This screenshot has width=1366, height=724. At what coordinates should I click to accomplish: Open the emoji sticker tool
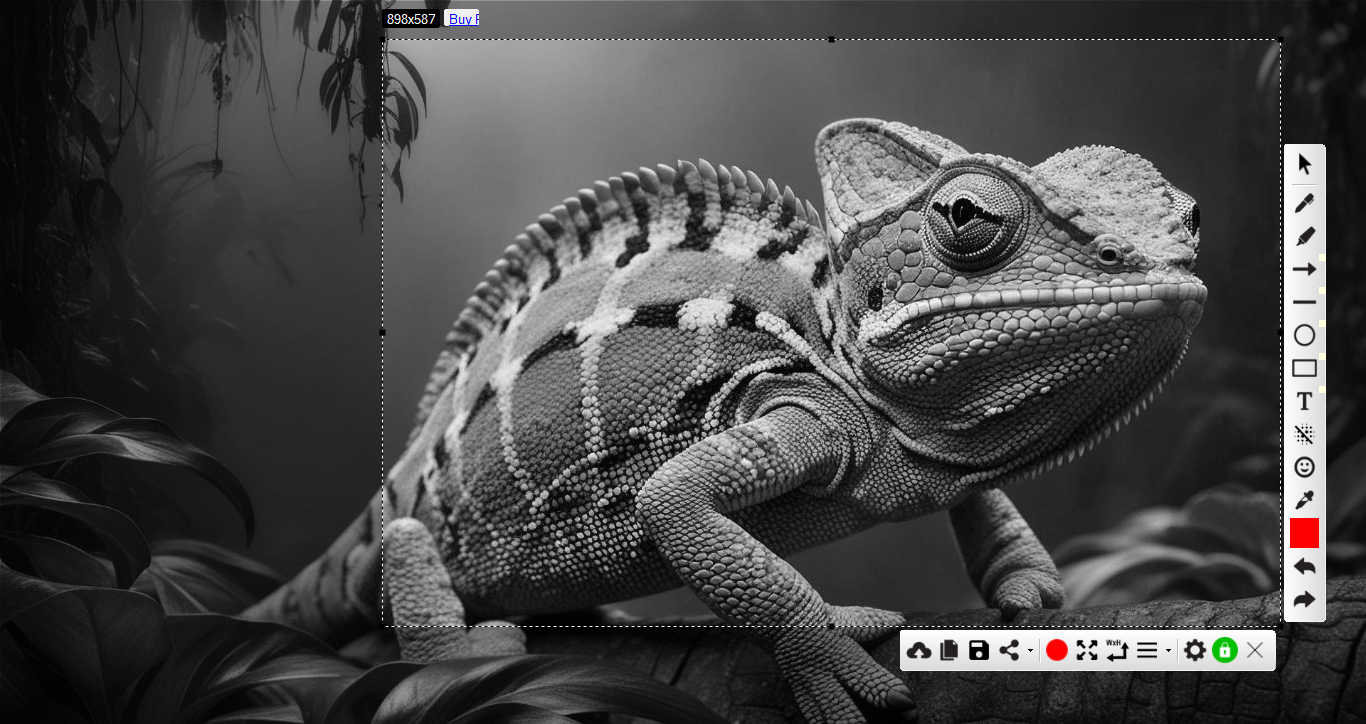point(1304,467)
